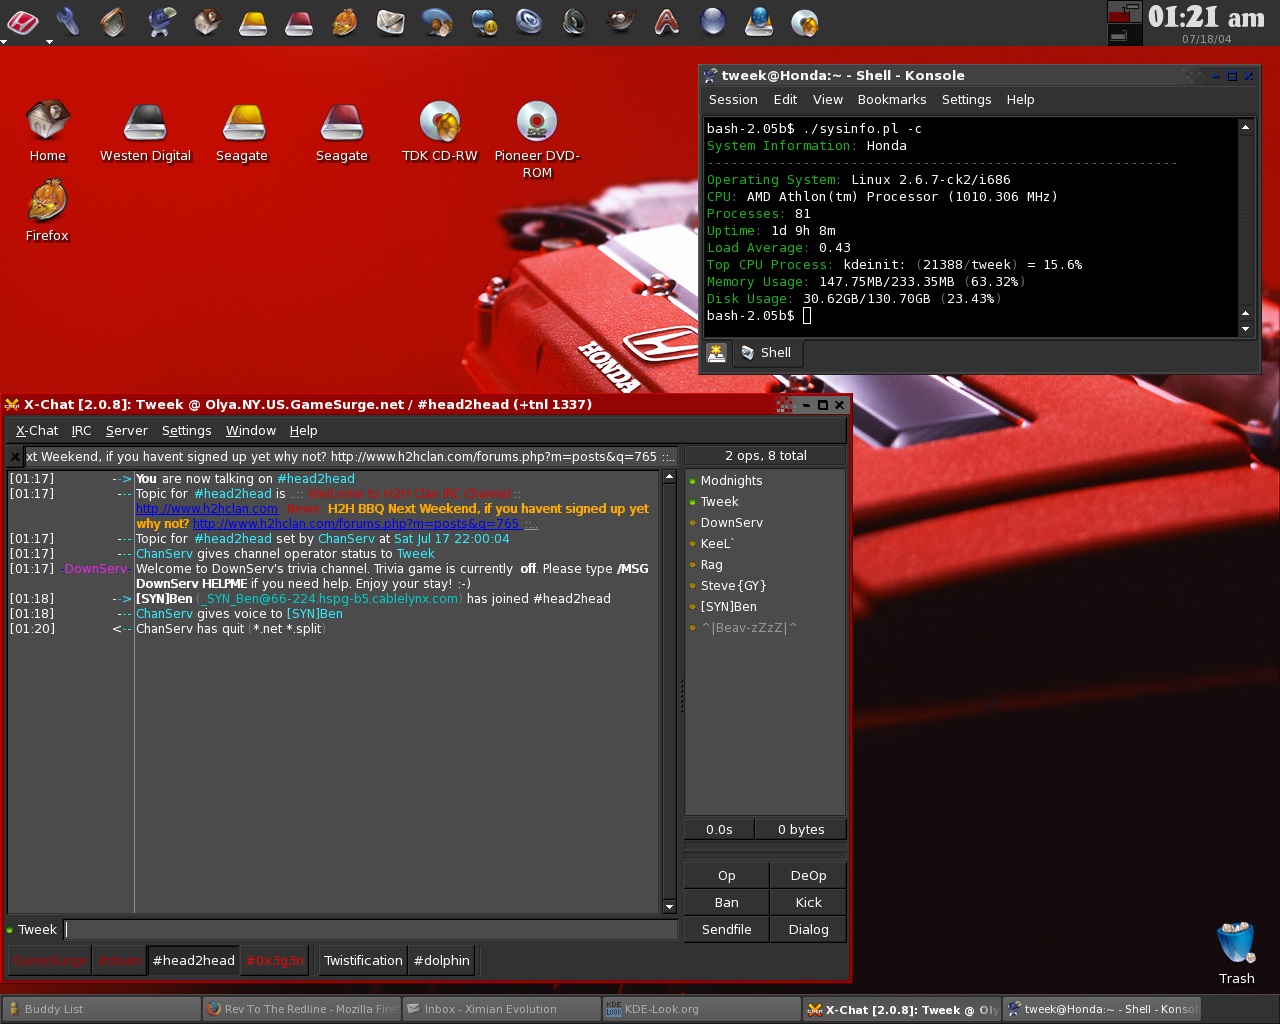Open the Home desktop icon
The image size is (1280, 1024).
(x=47, y=131)
